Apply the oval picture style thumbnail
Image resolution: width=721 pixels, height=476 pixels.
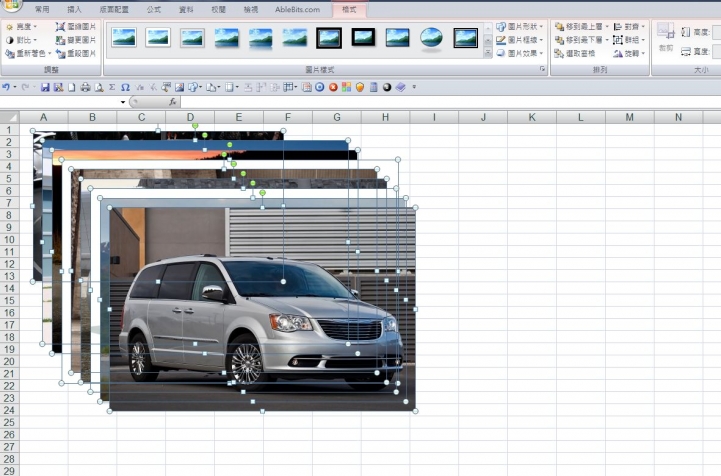click(431, 38)
